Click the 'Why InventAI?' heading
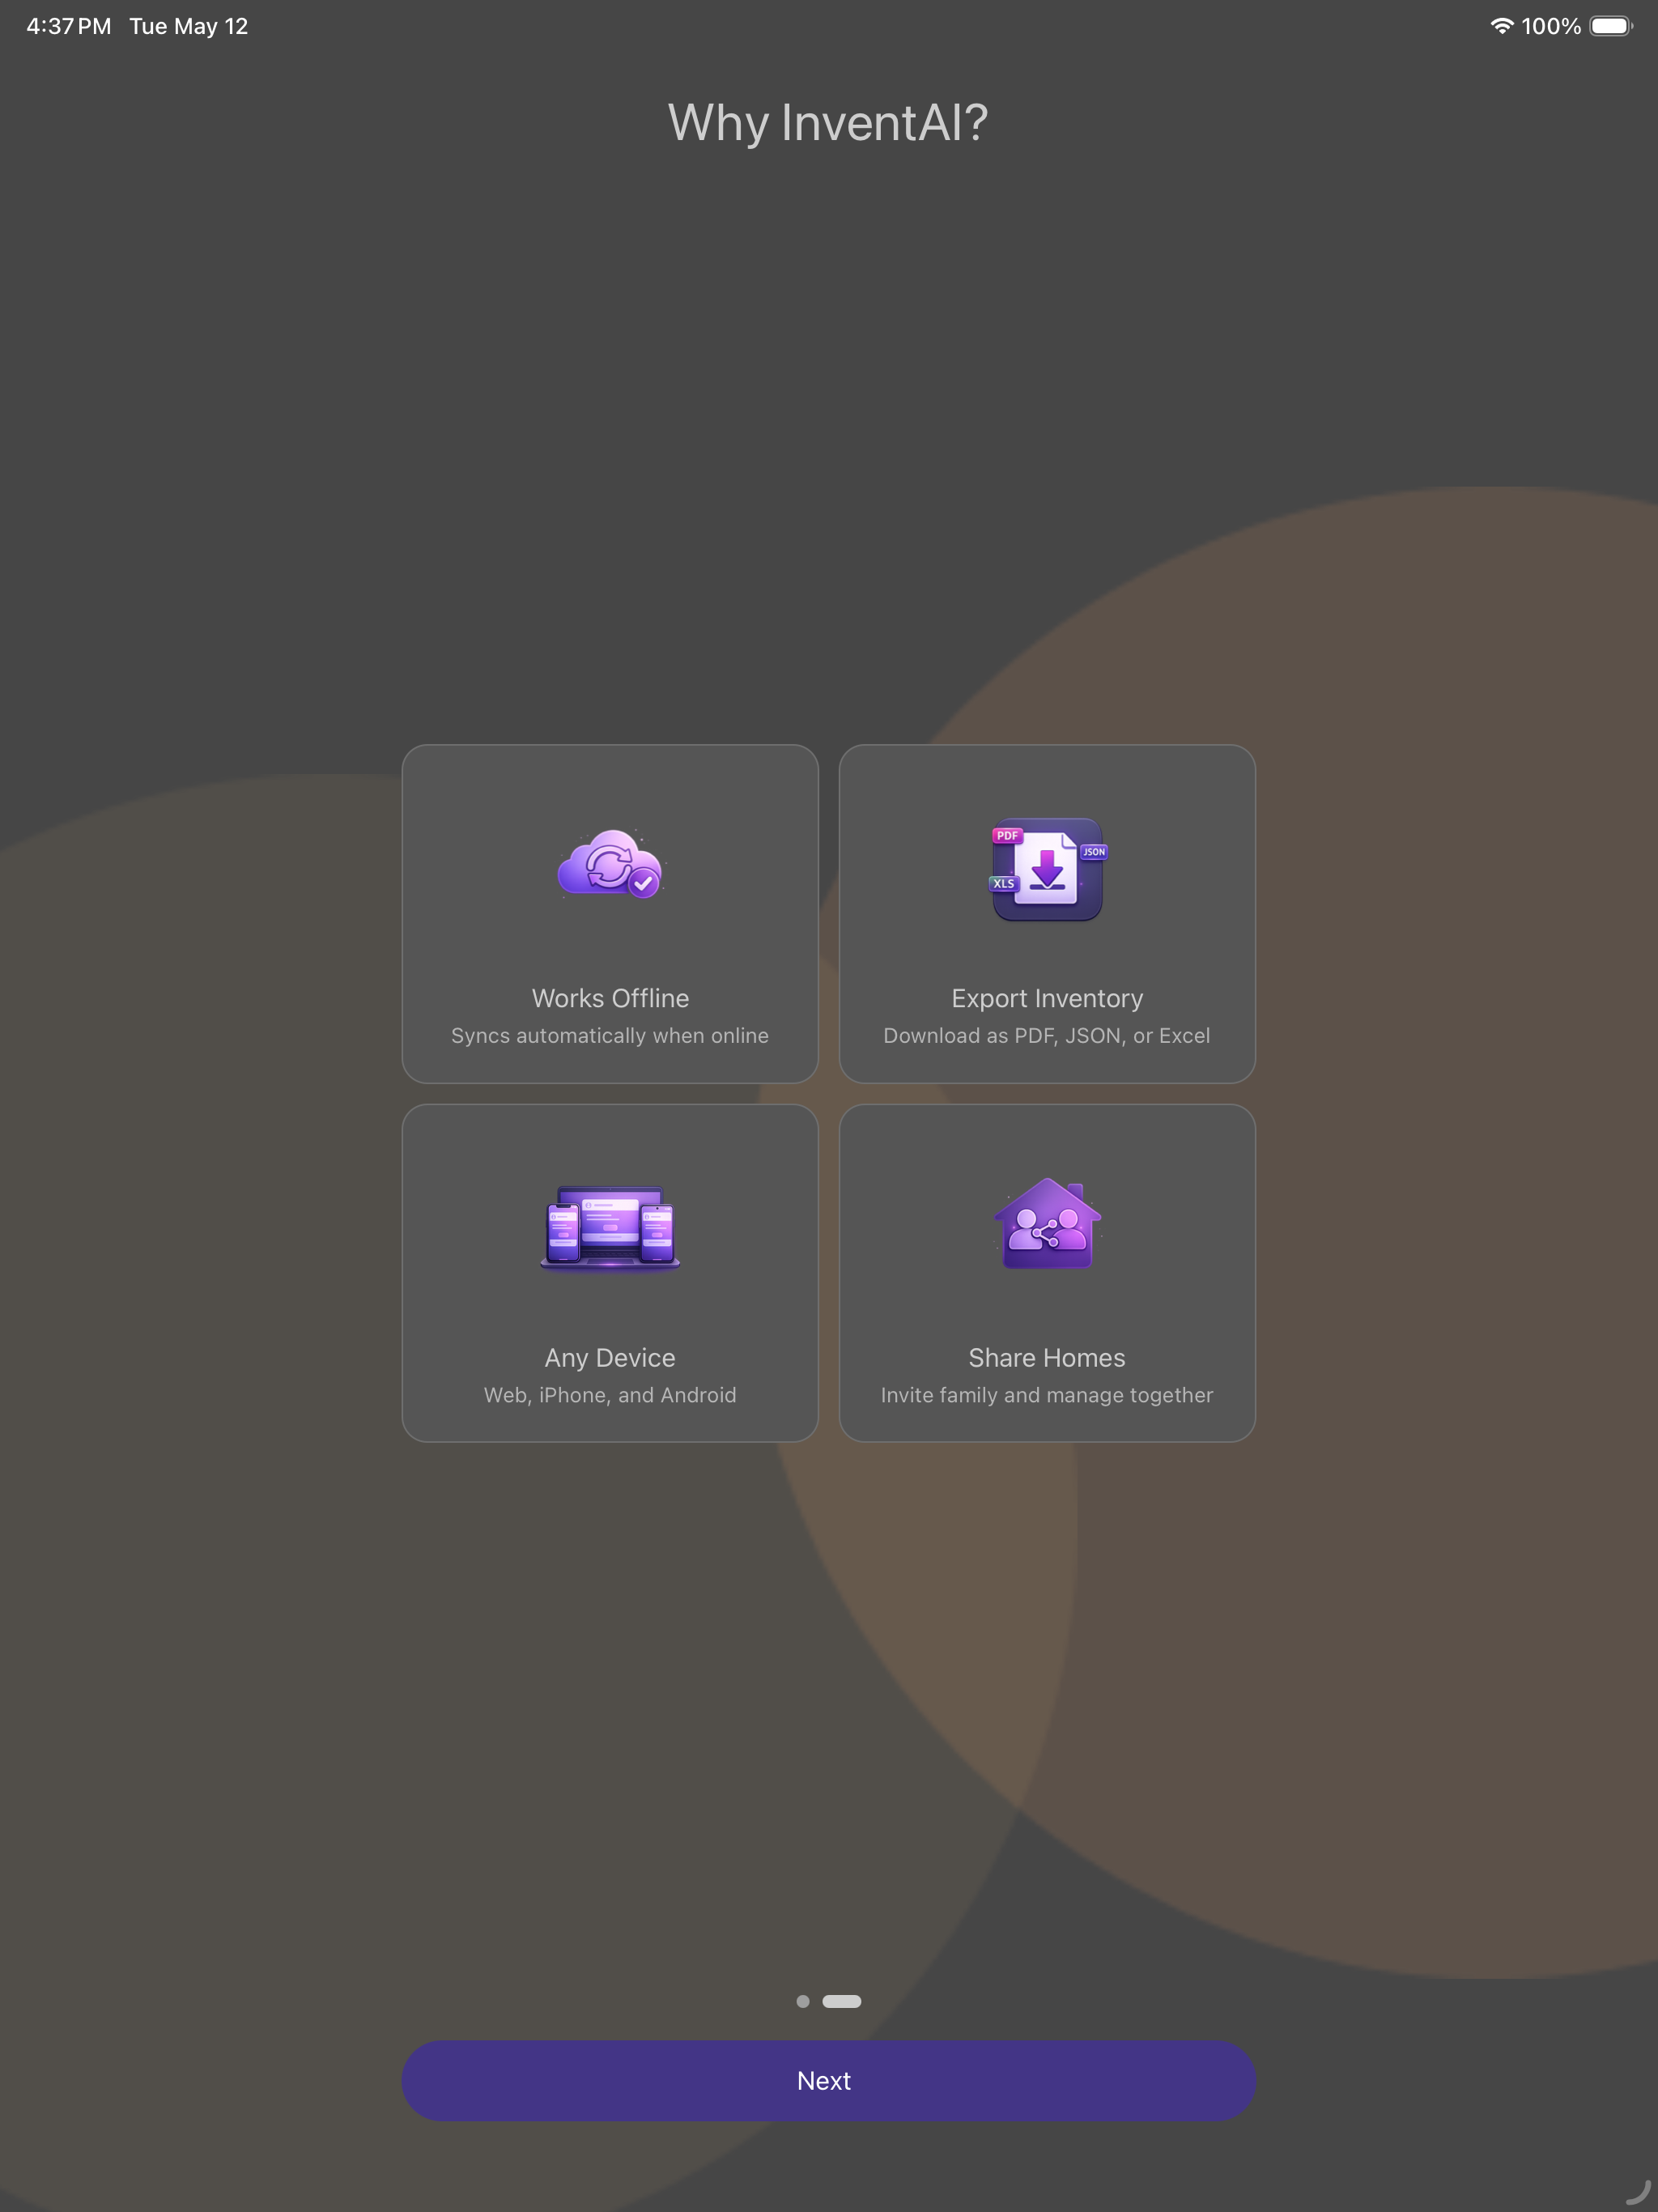1658x2212 pixels. click(828, 123)
